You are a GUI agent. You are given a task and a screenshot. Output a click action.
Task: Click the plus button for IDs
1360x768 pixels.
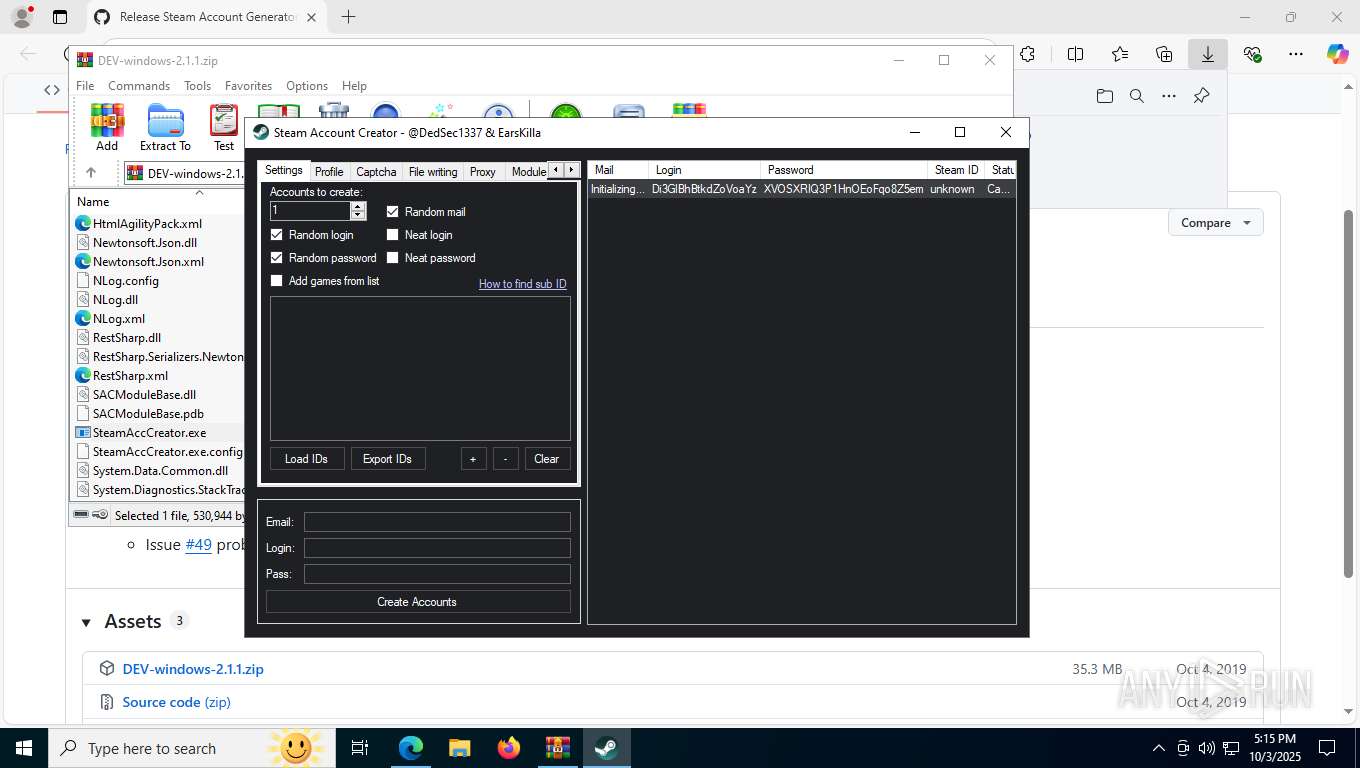pos(473,459)
